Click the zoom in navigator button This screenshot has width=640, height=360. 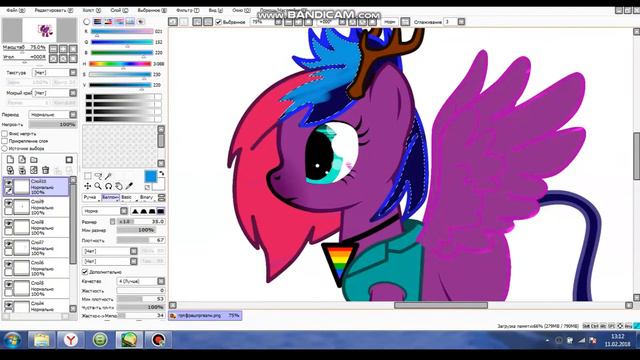tap(63, 49)
